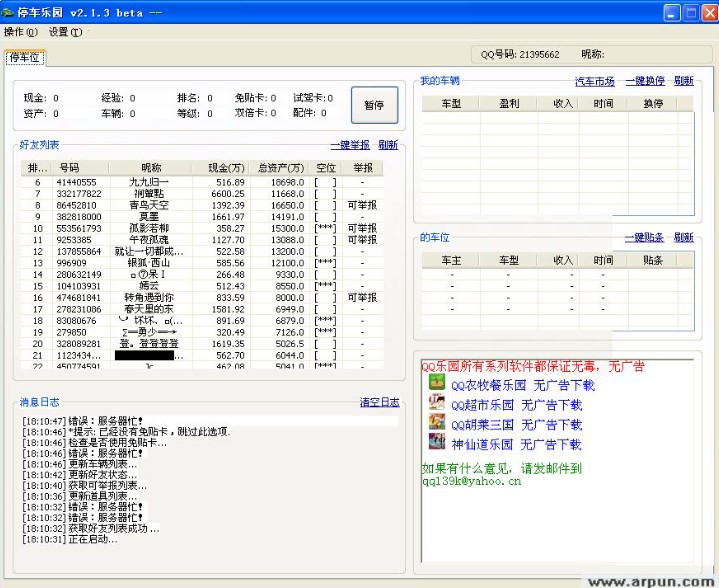Click 一键举报 above the friend list

click(350, 145)
